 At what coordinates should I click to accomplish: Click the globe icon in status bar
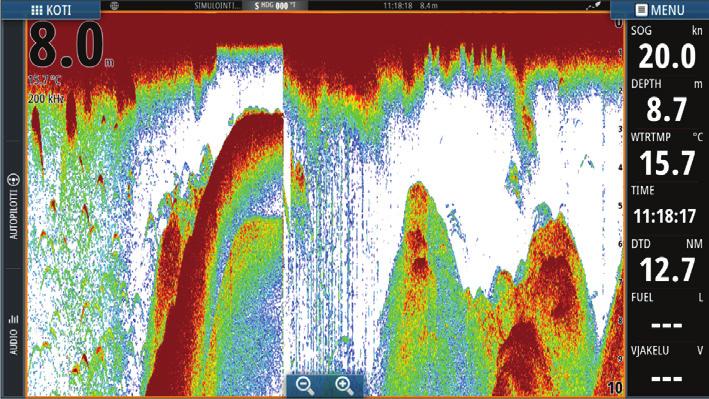pos(114,5)
